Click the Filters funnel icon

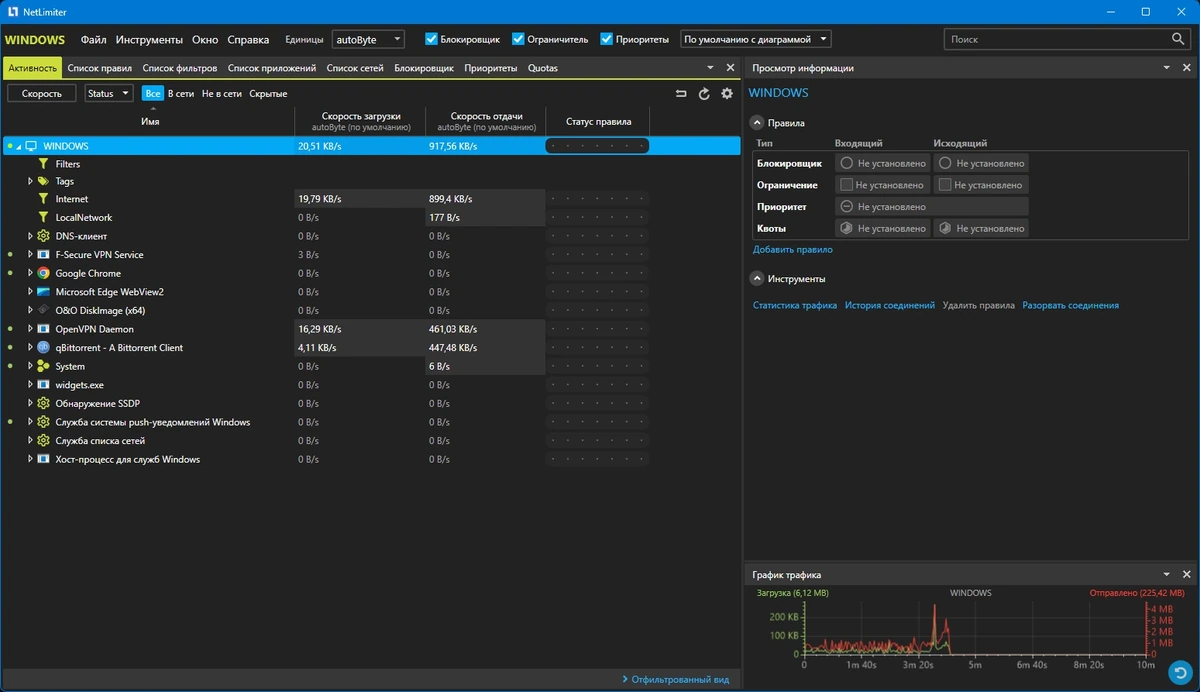[43, 164]
